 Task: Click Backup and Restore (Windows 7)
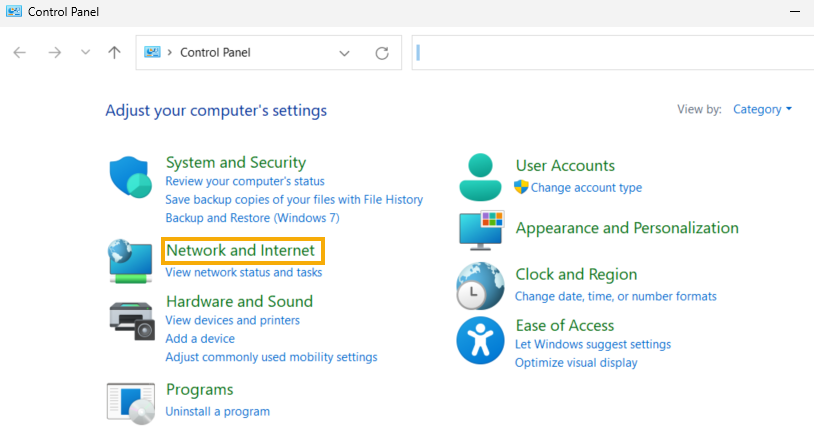pos(252,218)
